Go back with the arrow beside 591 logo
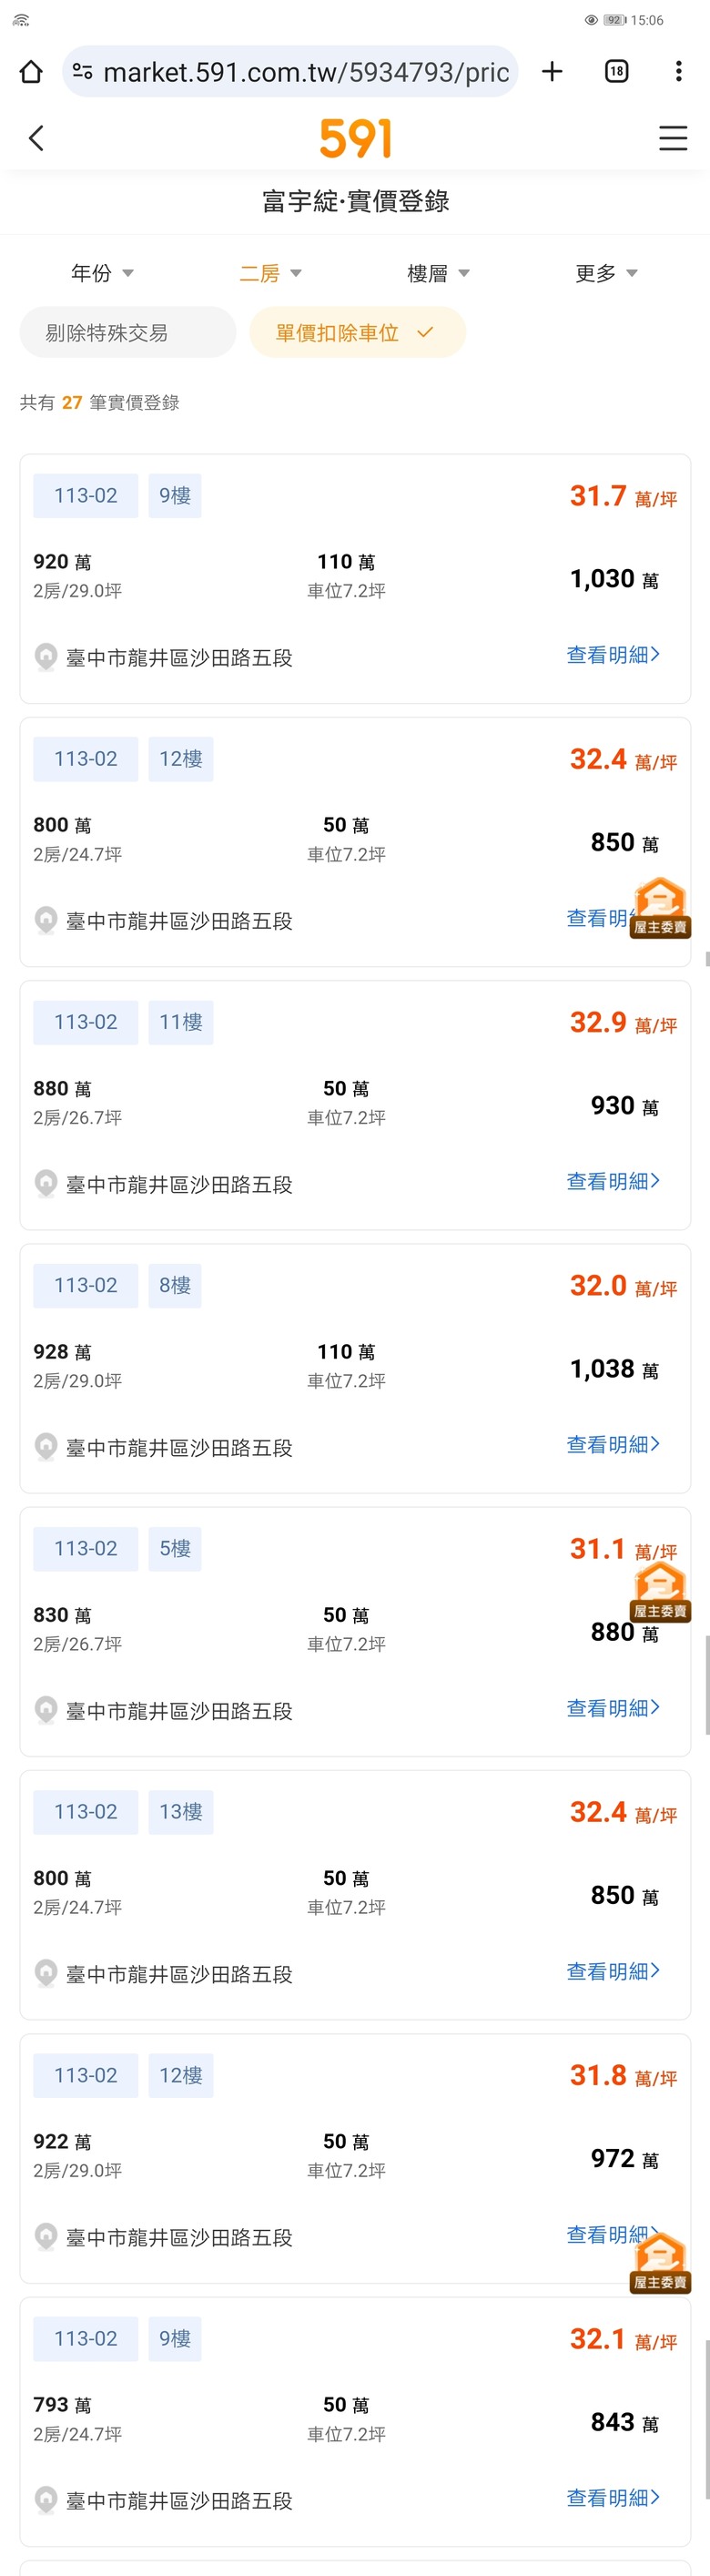The height and width of the screenshot is (2576, 710). click(x=37, y=138)
